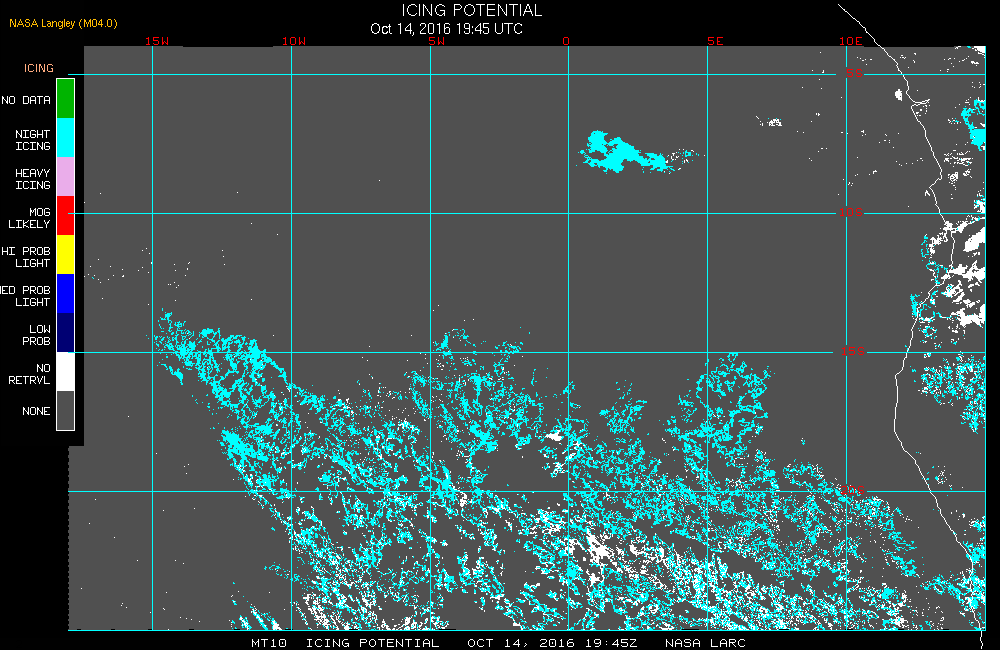Click the 'NIGHT ICING' legend text
The height and width of the screenshot is (650, 1000).
pos(33,140)
